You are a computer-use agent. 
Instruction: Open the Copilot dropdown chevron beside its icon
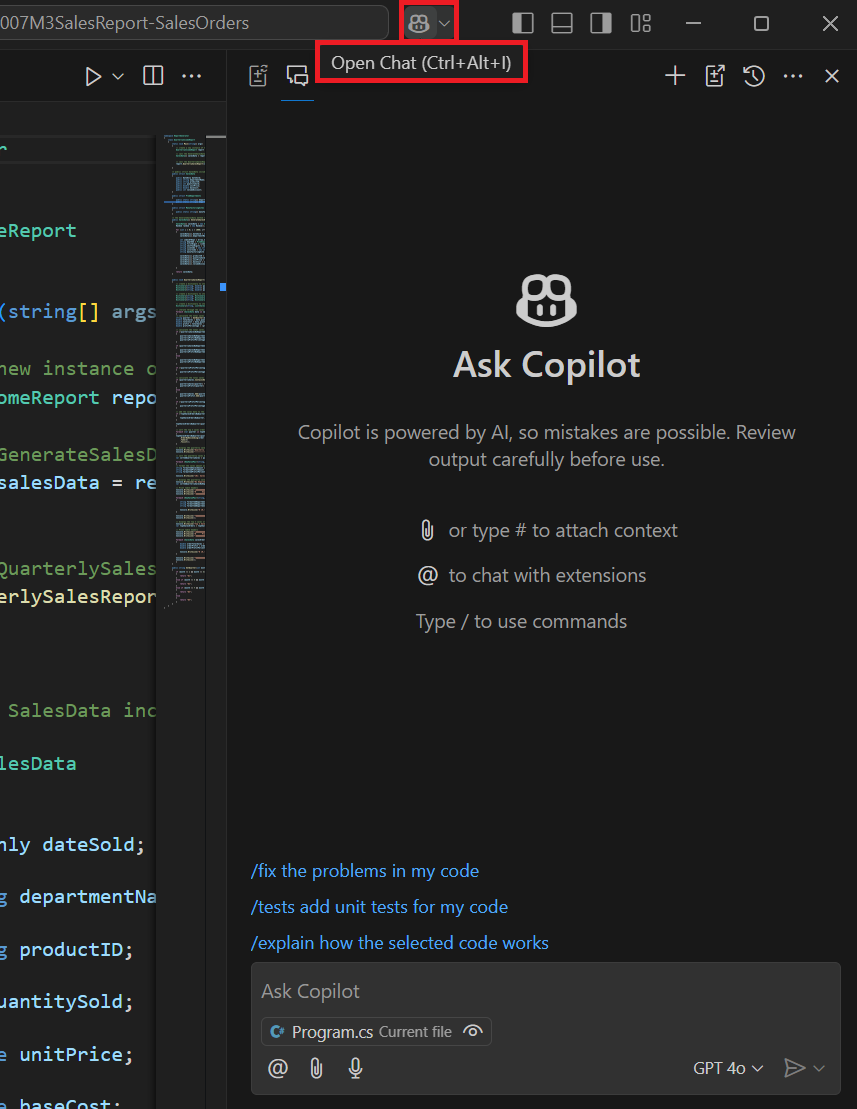(x=444, y=21)
